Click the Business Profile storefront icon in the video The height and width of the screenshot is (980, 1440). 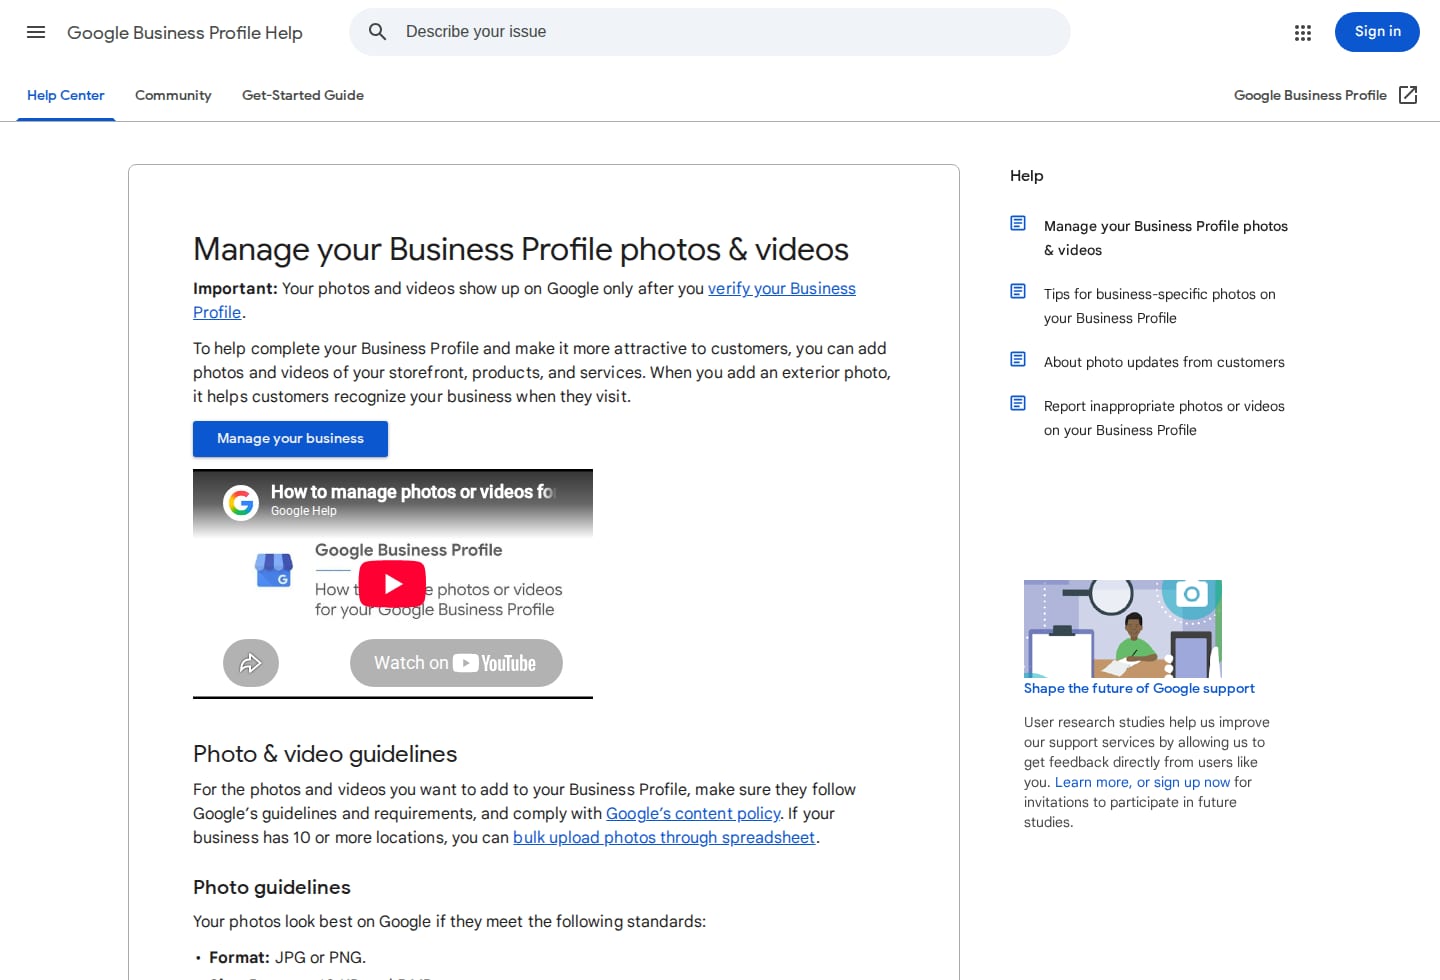pos(274,570)
